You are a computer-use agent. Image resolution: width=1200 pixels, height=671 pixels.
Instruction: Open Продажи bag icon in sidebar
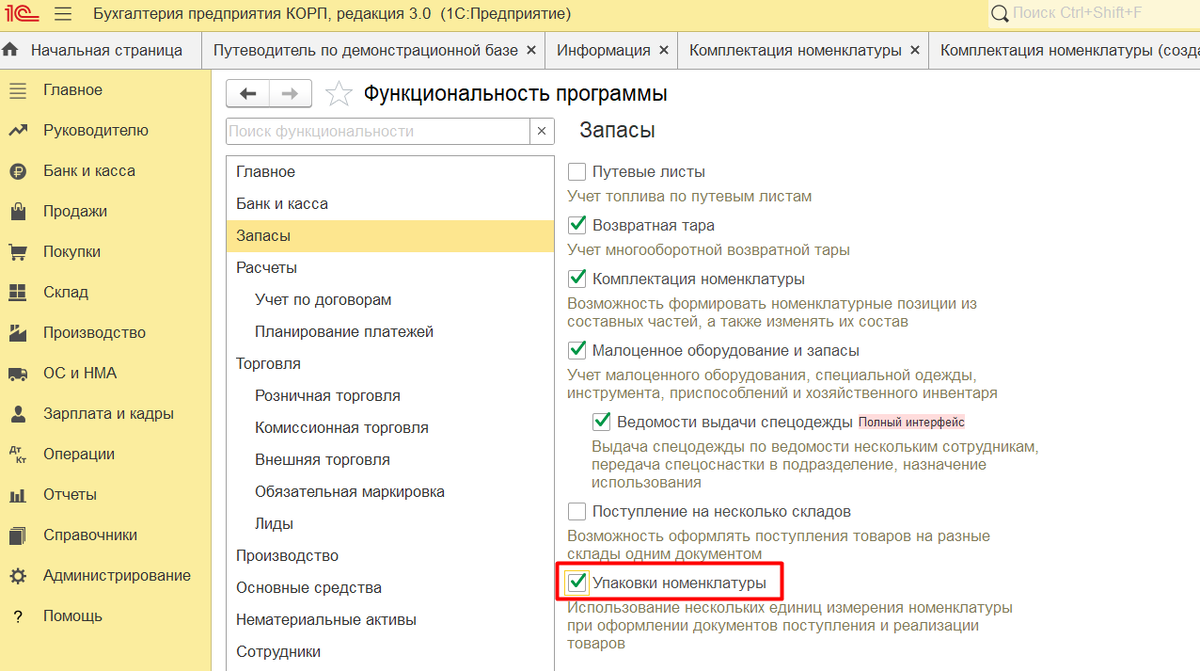click(x=17, y=211)
